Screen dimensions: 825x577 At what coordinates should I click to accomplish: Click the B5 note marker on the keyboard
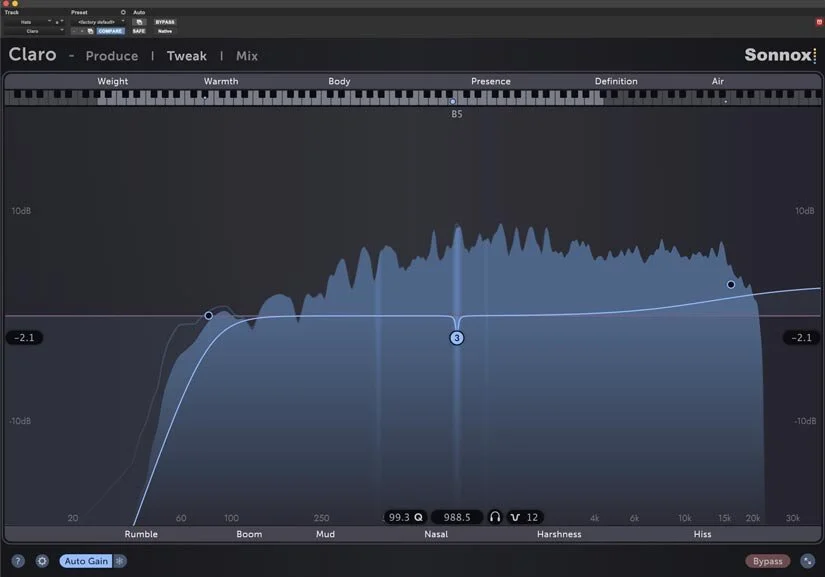452,101
